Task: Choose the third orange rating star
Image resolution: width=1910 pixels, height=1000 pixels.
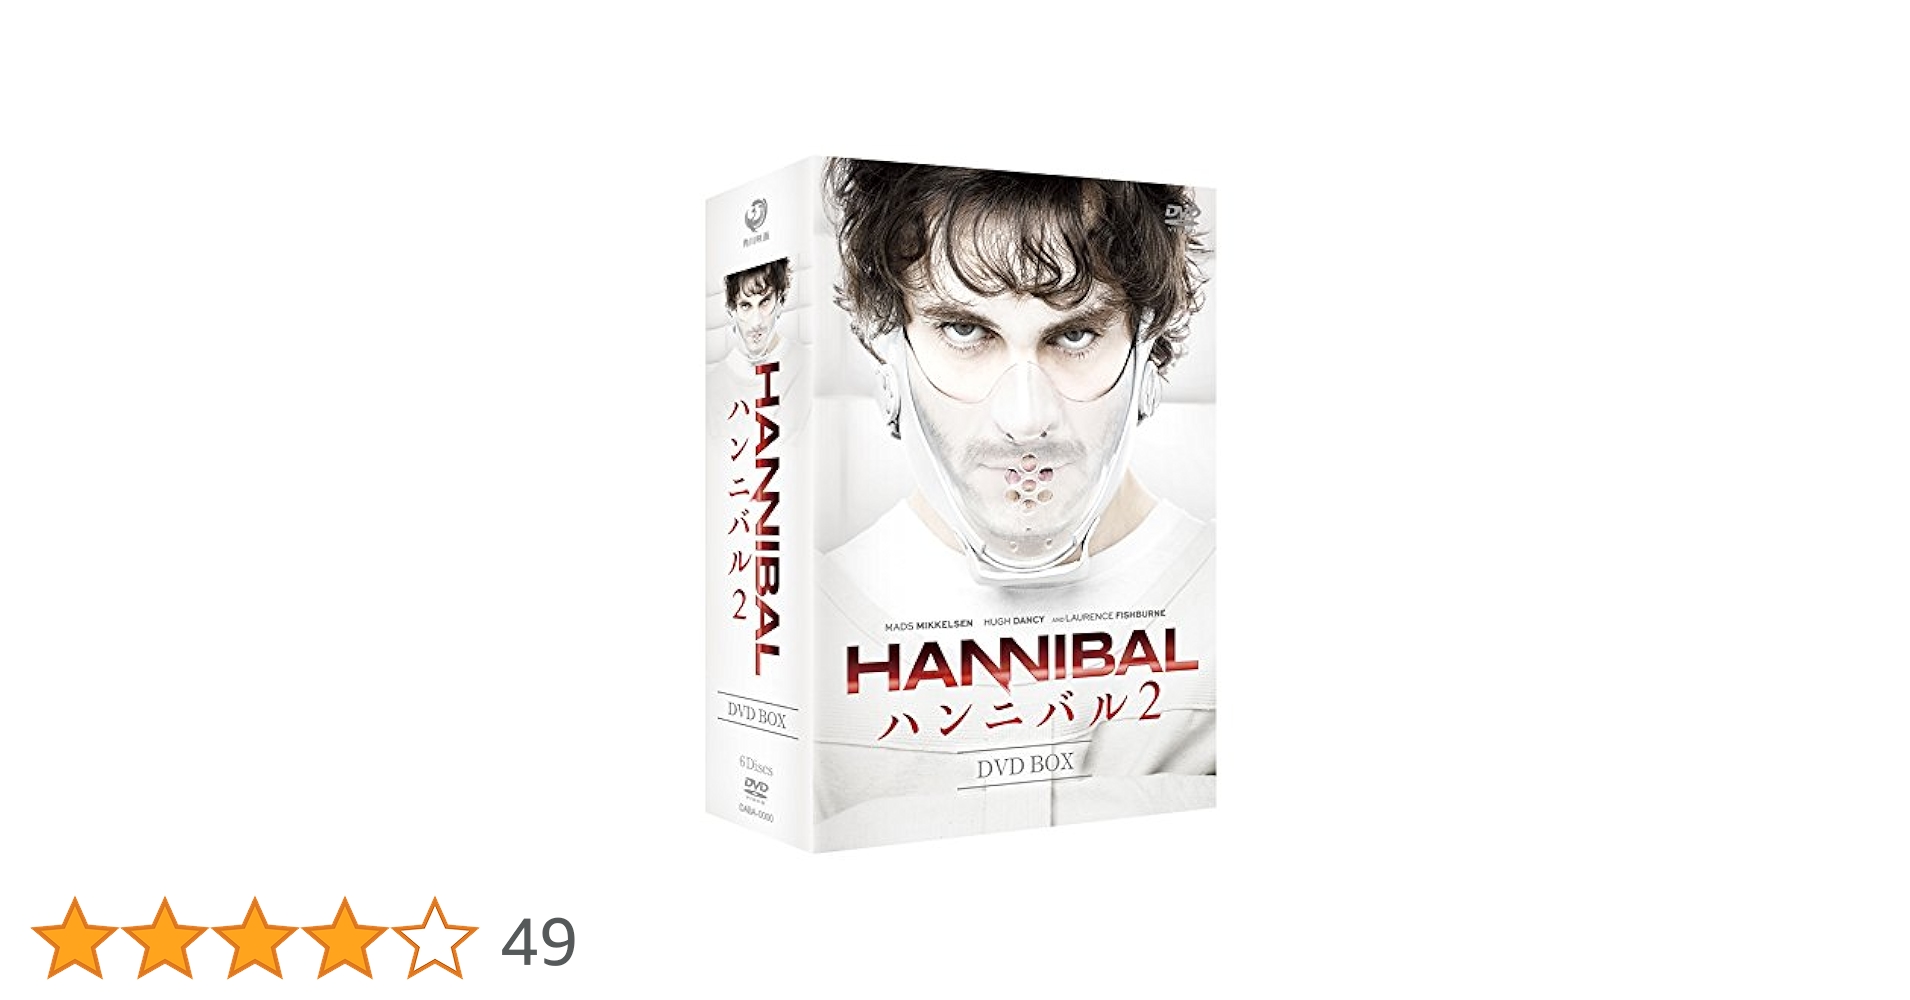Action: [254, 938]
